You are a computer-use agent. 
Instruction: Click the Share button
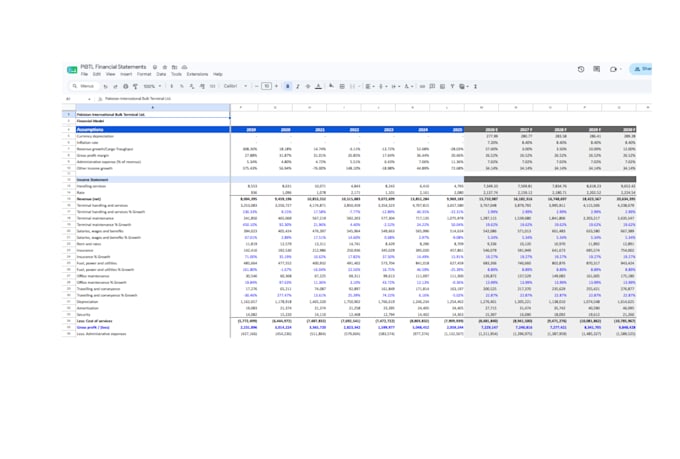tap(642, 69)
